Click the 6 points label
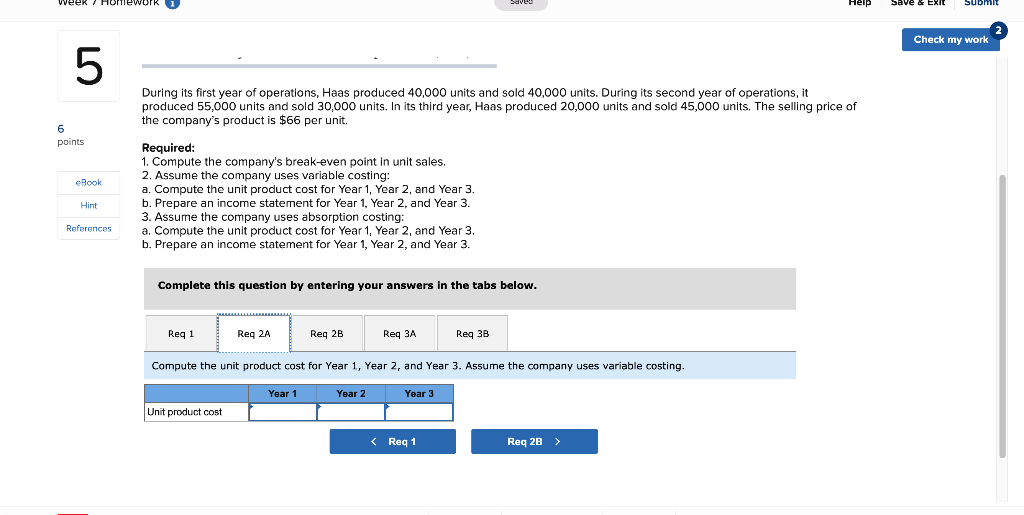This screenshot has width=1024, height=515. coord(70,135)
